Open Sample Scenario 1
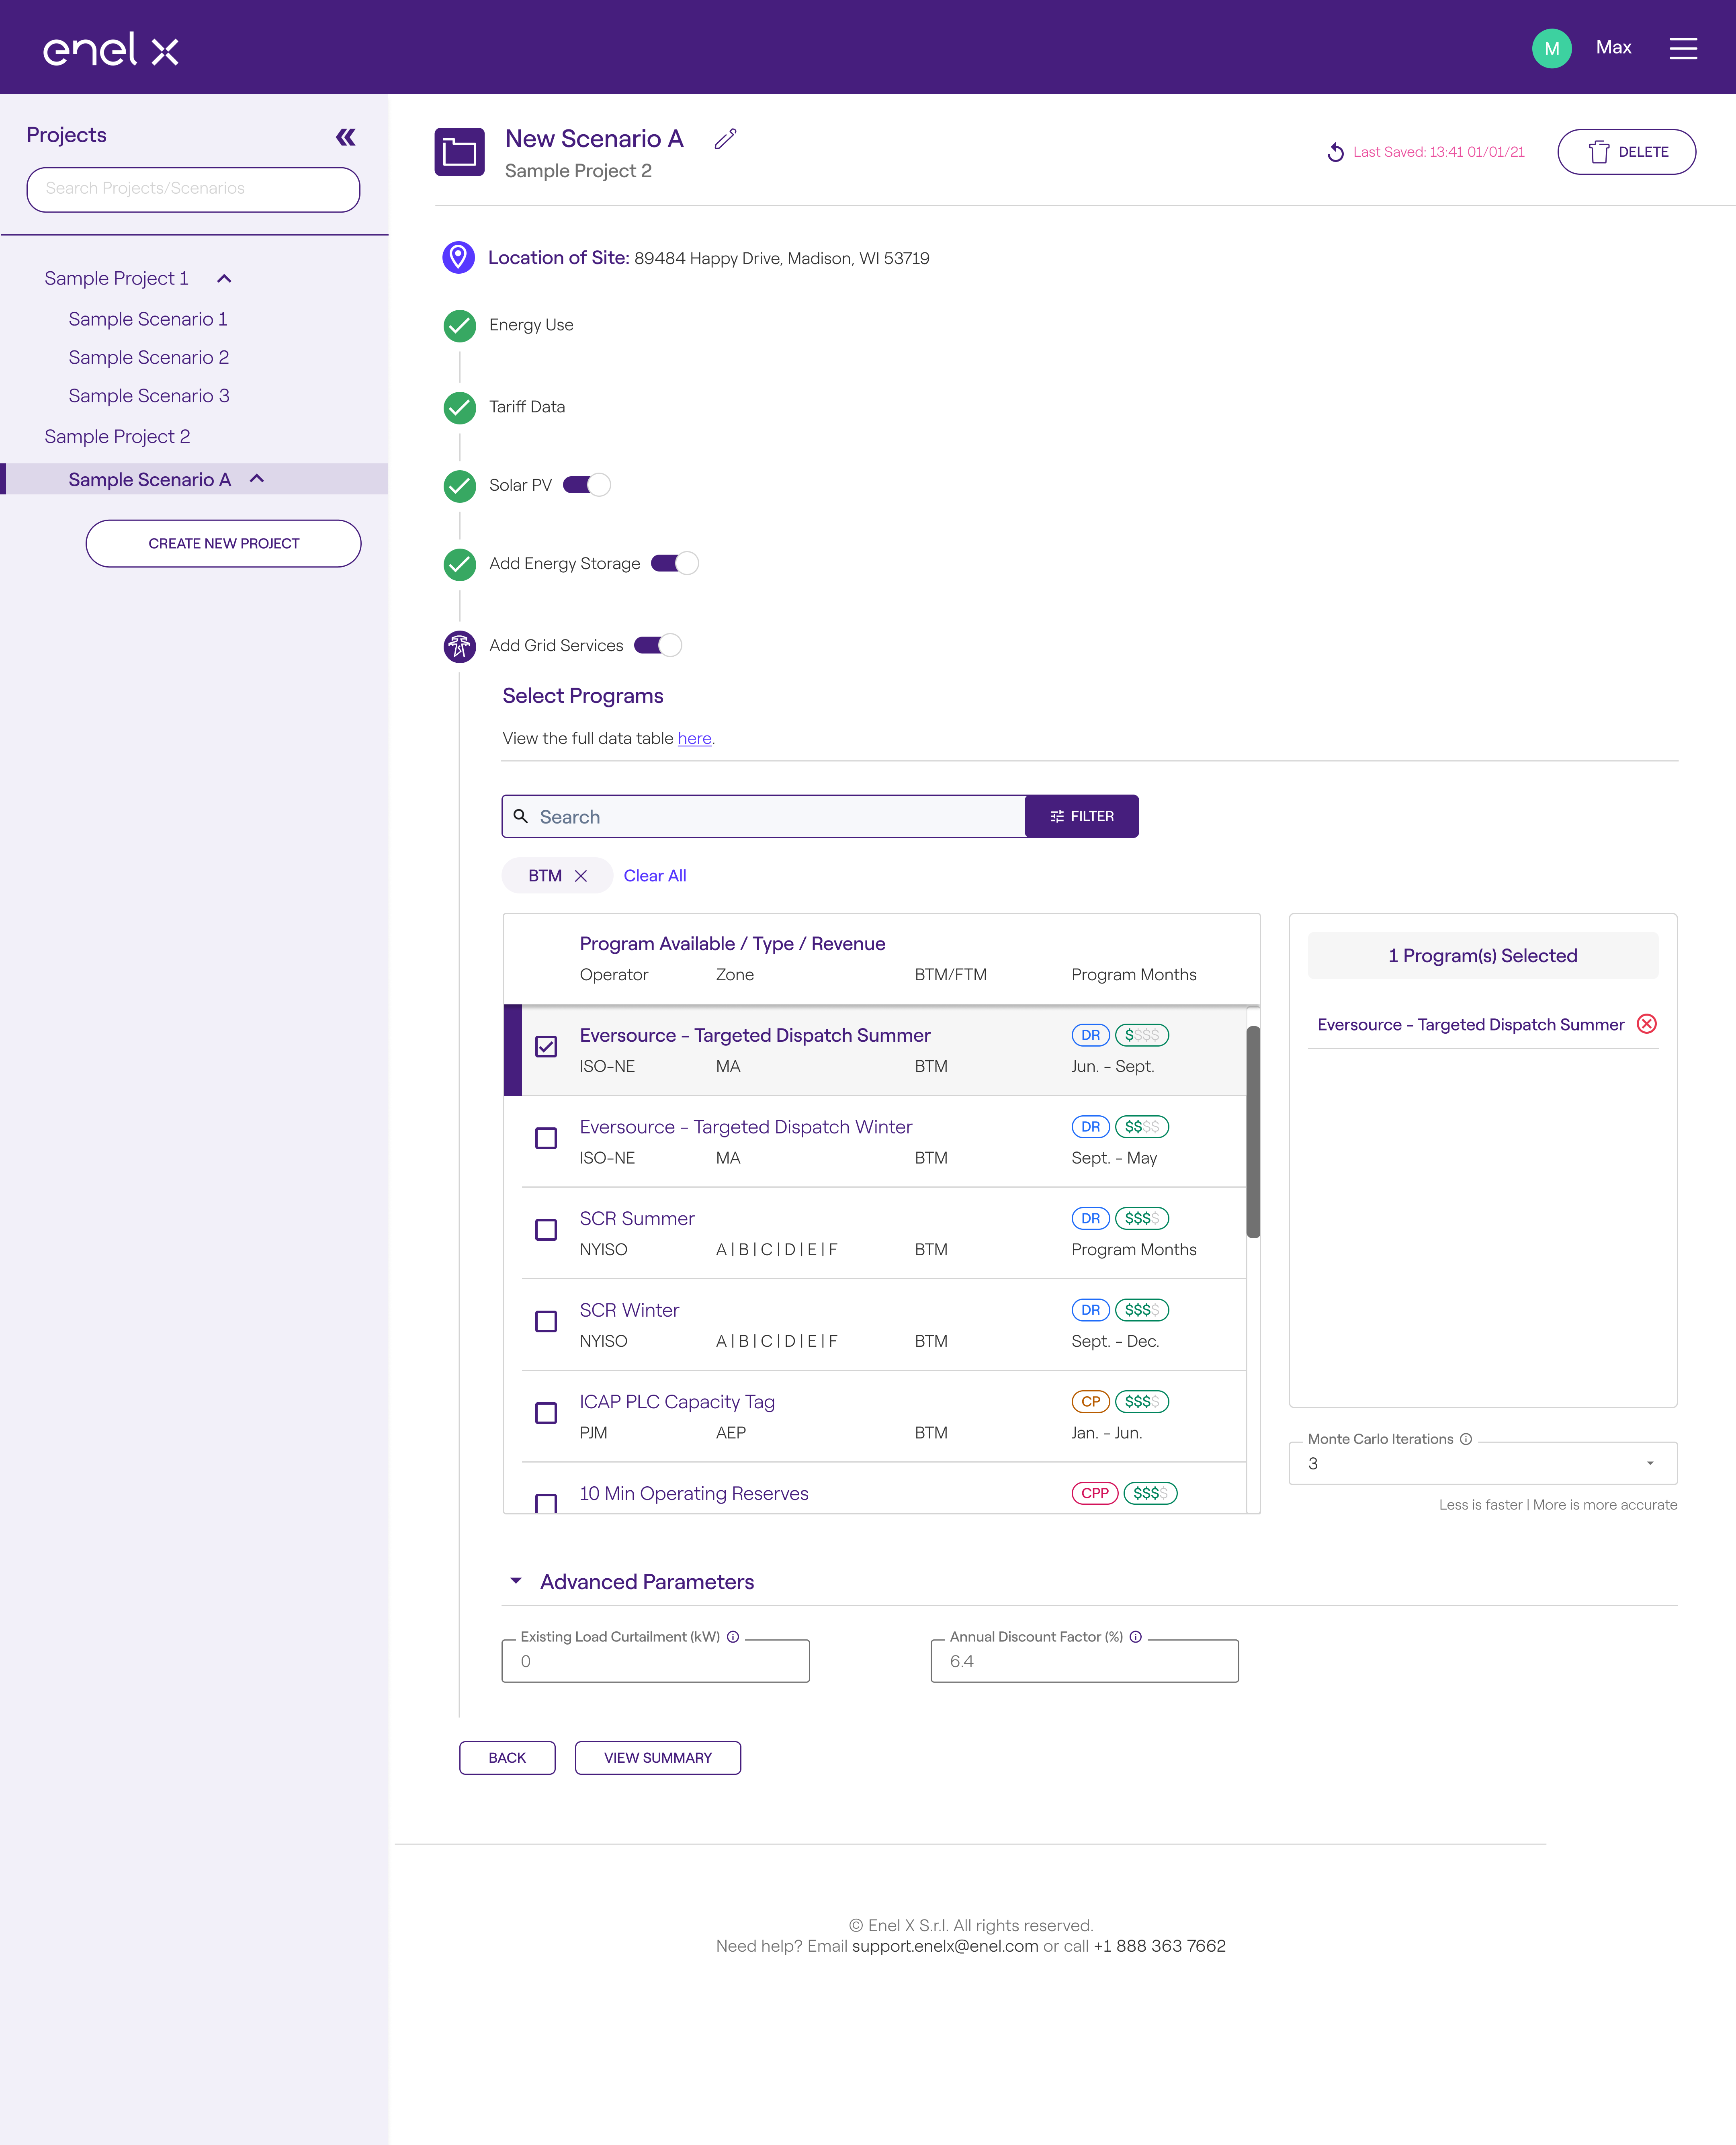The image size is (1736, 2145). 148,319
